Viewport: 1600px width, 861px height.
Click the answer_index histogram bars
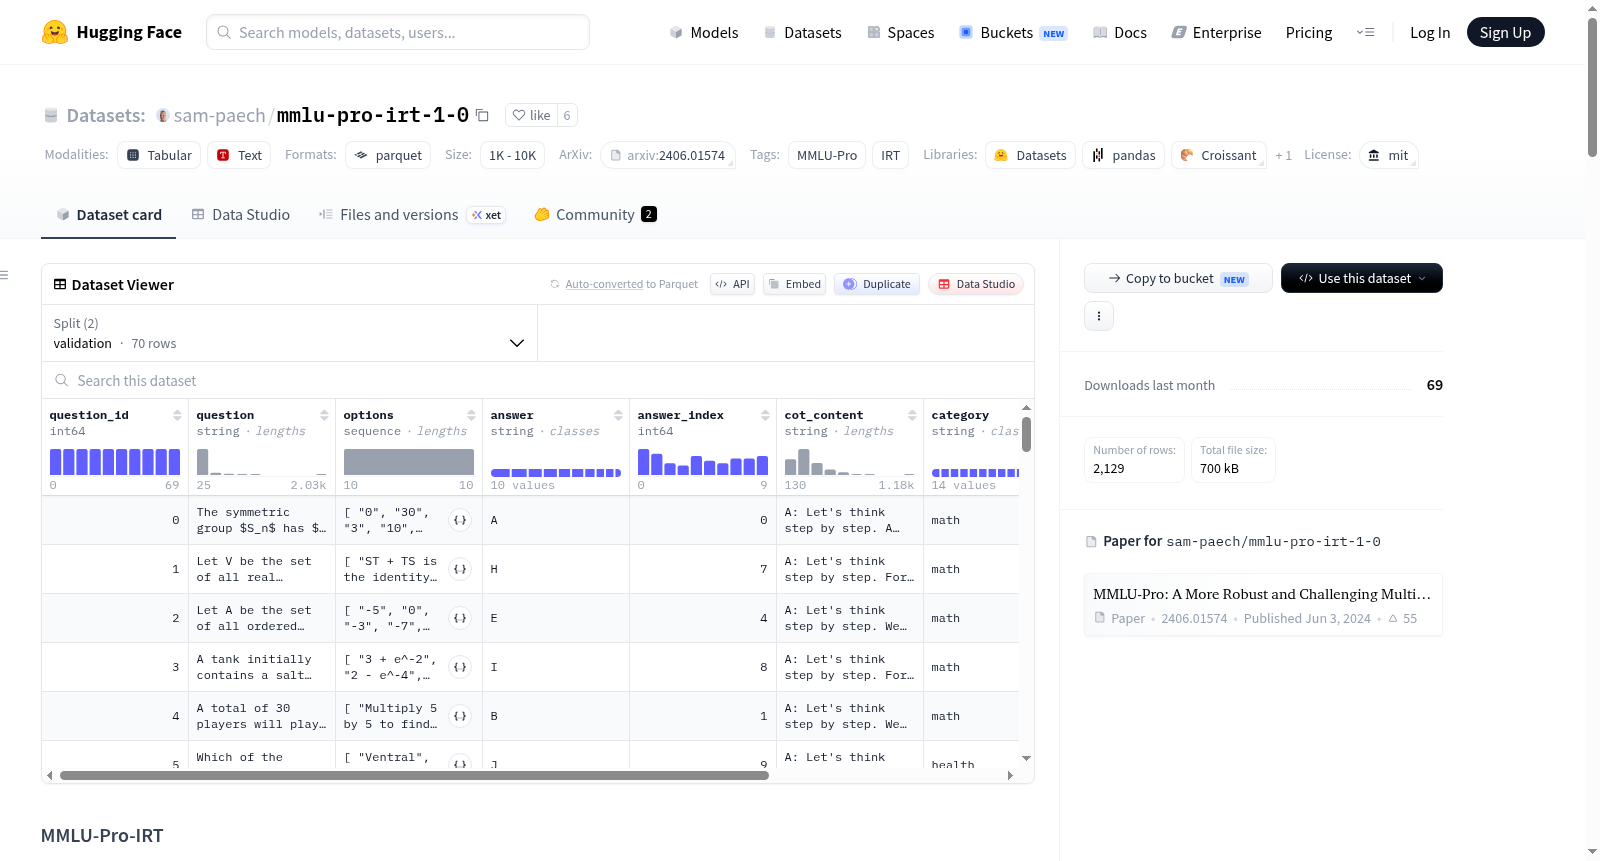(x=703, y=461)
